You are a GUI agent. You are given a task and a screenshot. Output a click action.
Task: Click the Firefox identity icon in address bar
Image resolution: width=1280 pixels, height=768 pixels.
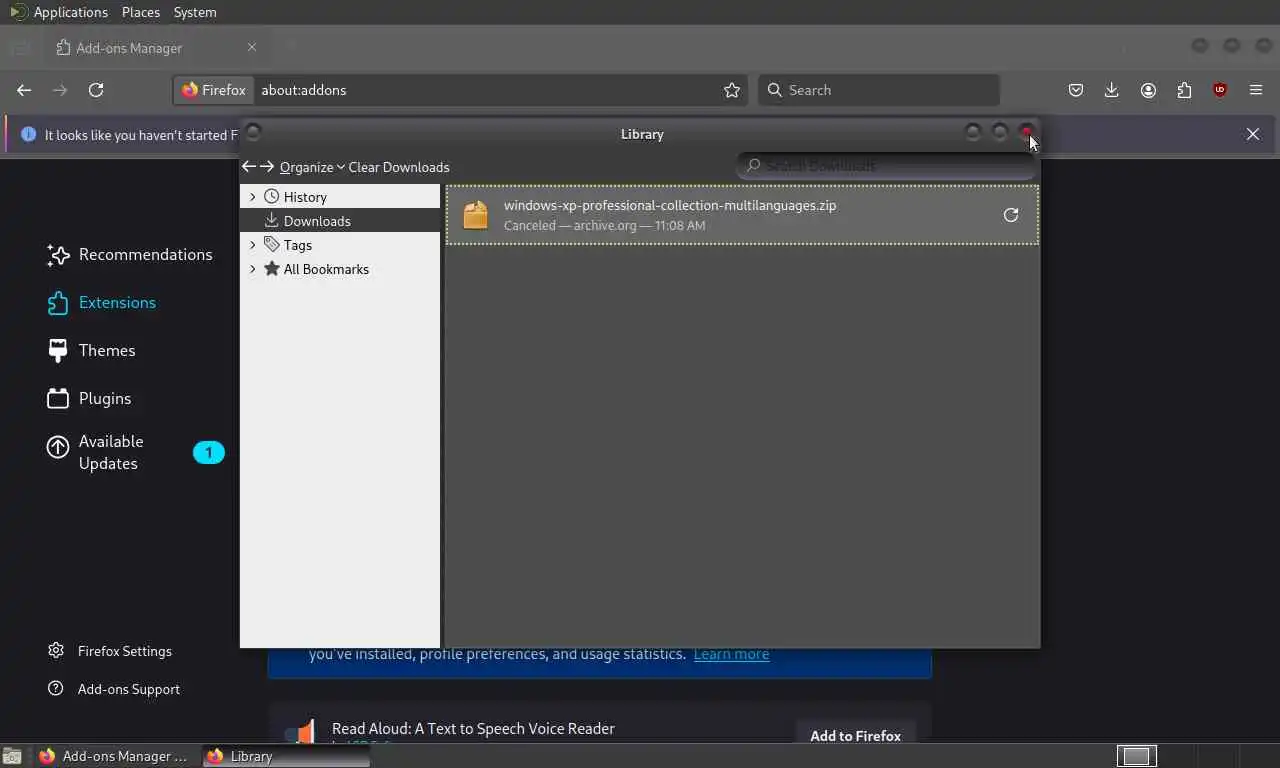214,90
